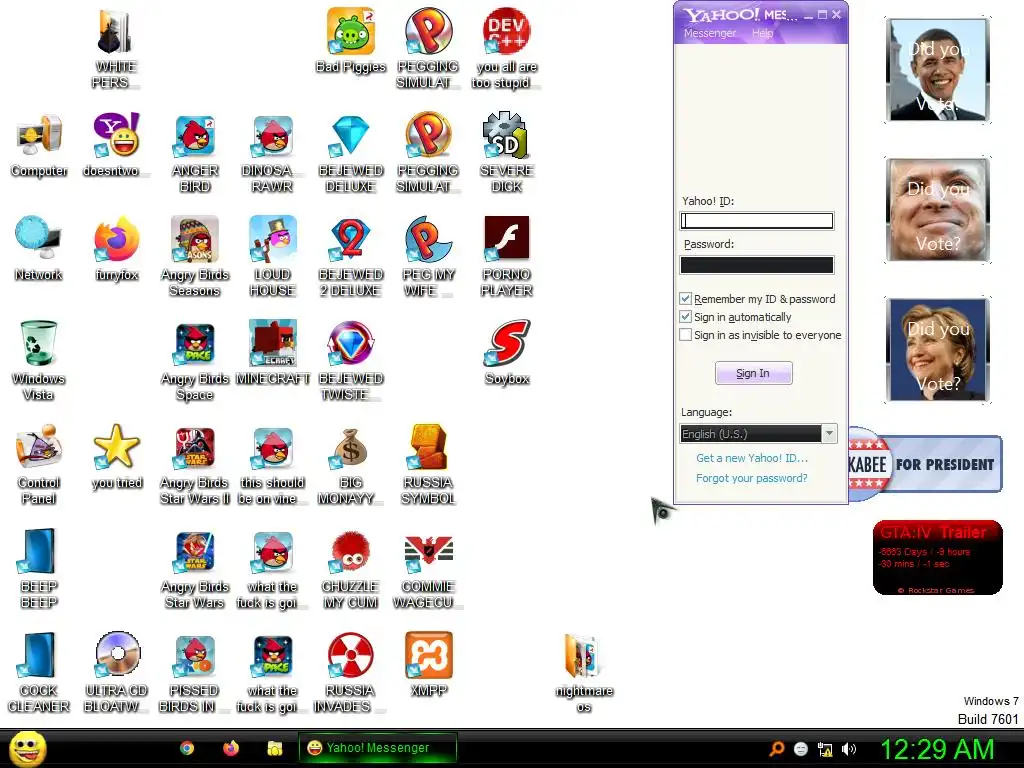Image resolution: width=1024 pixels, height=768 pixels.
Task: Click the Obama 'Did you Vote?' gadget
Action: 938,70
